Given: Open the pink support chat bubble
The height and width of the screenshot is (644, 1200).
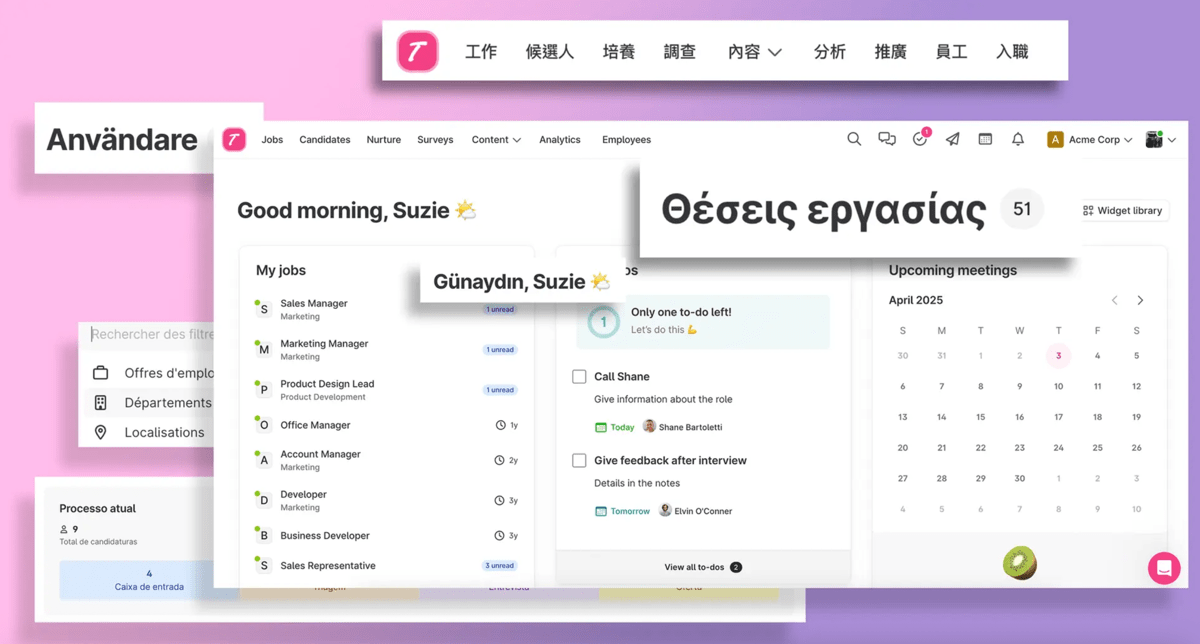Looking at the screenshot, I should (x=1163, y=568).
